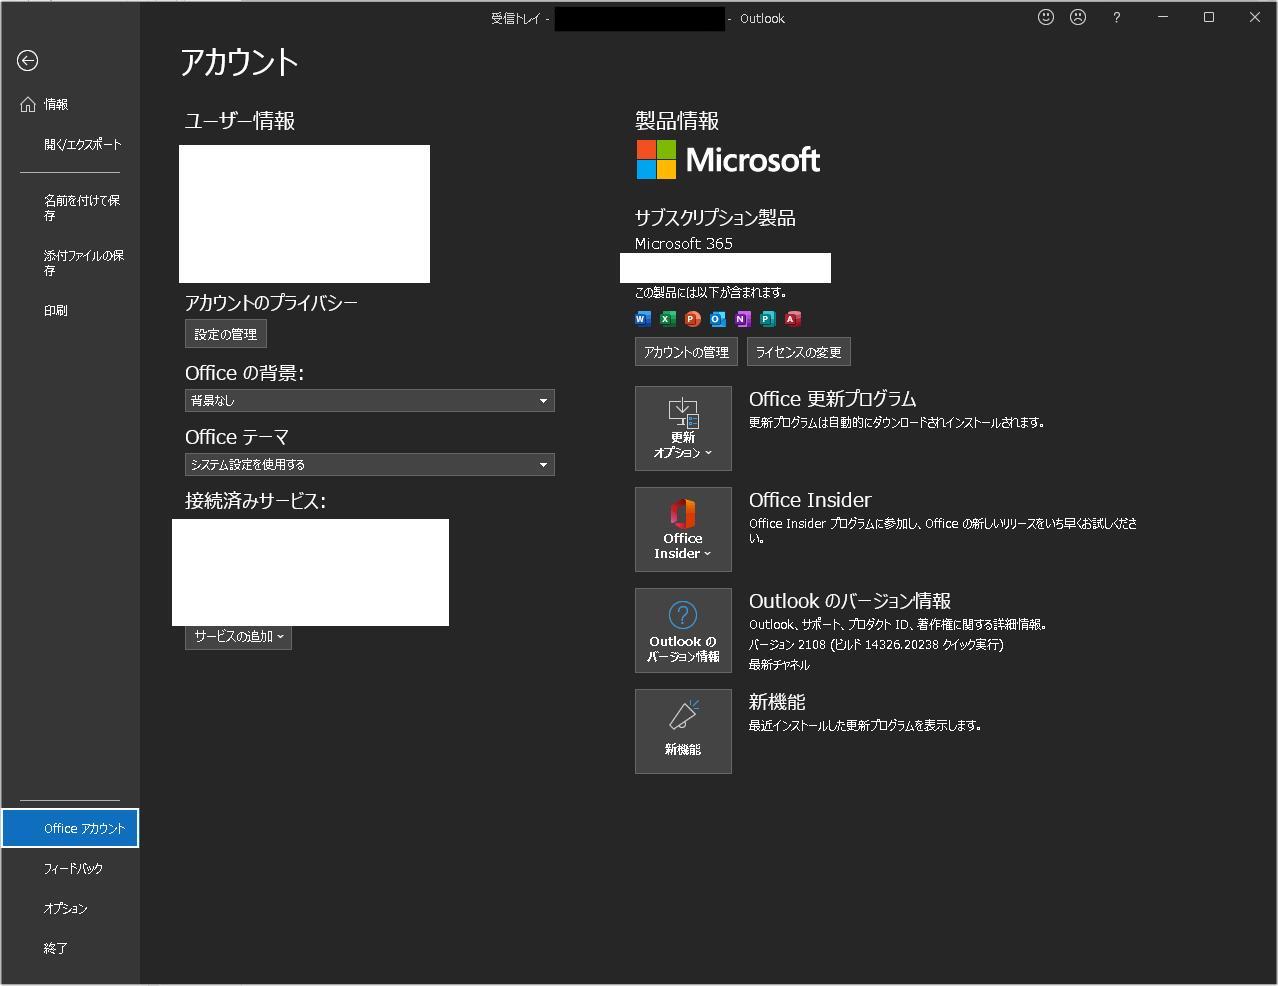Click Outlook のバージョン情報 button

pyautogui.click(x=683, y=630)
